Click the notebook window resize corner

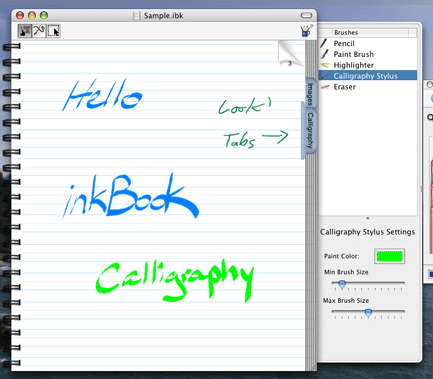313,367
